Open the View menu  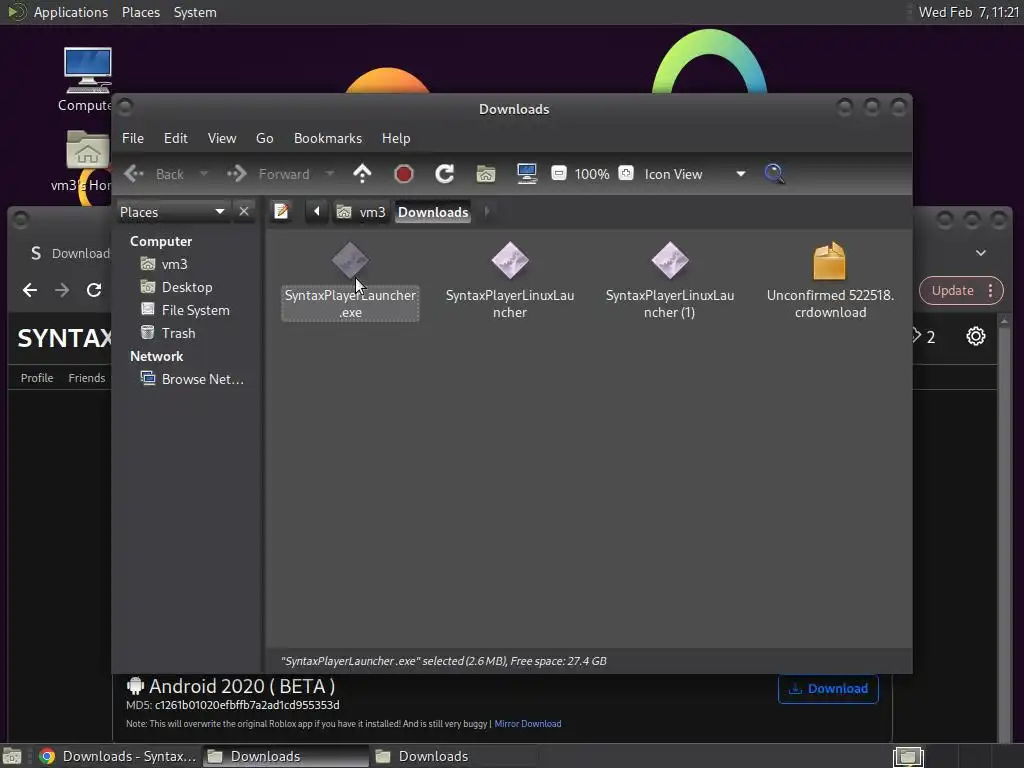pyautogui.click(x=222, y=138)
